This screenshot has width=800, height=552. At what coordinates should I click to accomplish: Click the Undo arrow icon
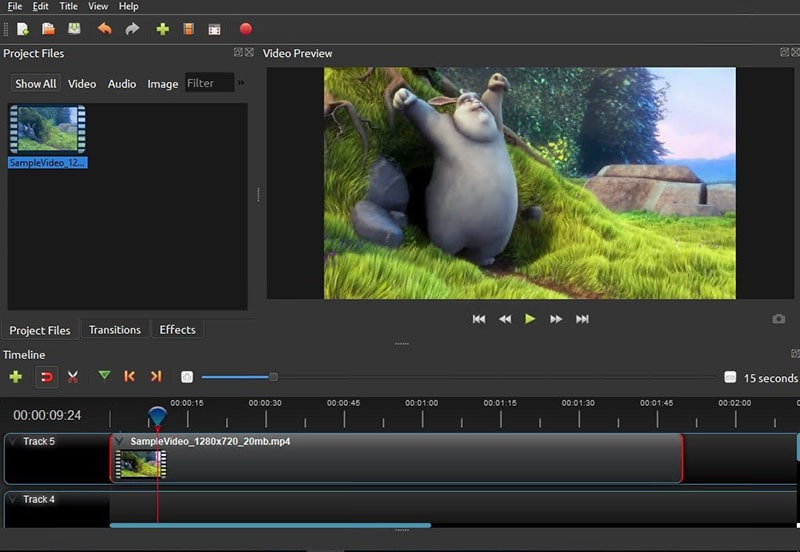point(105,29)
